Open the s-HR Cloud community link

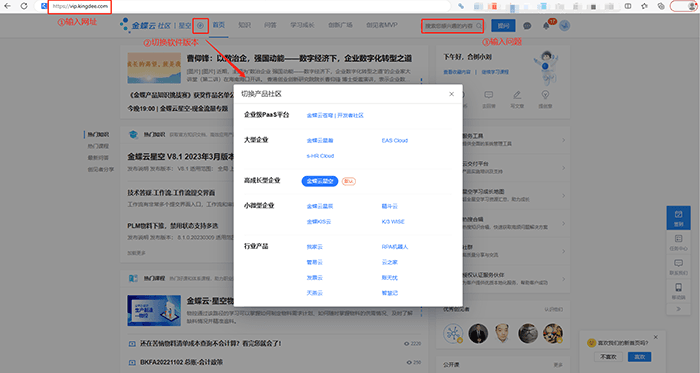pyautogui.click(x=320, y=156)
